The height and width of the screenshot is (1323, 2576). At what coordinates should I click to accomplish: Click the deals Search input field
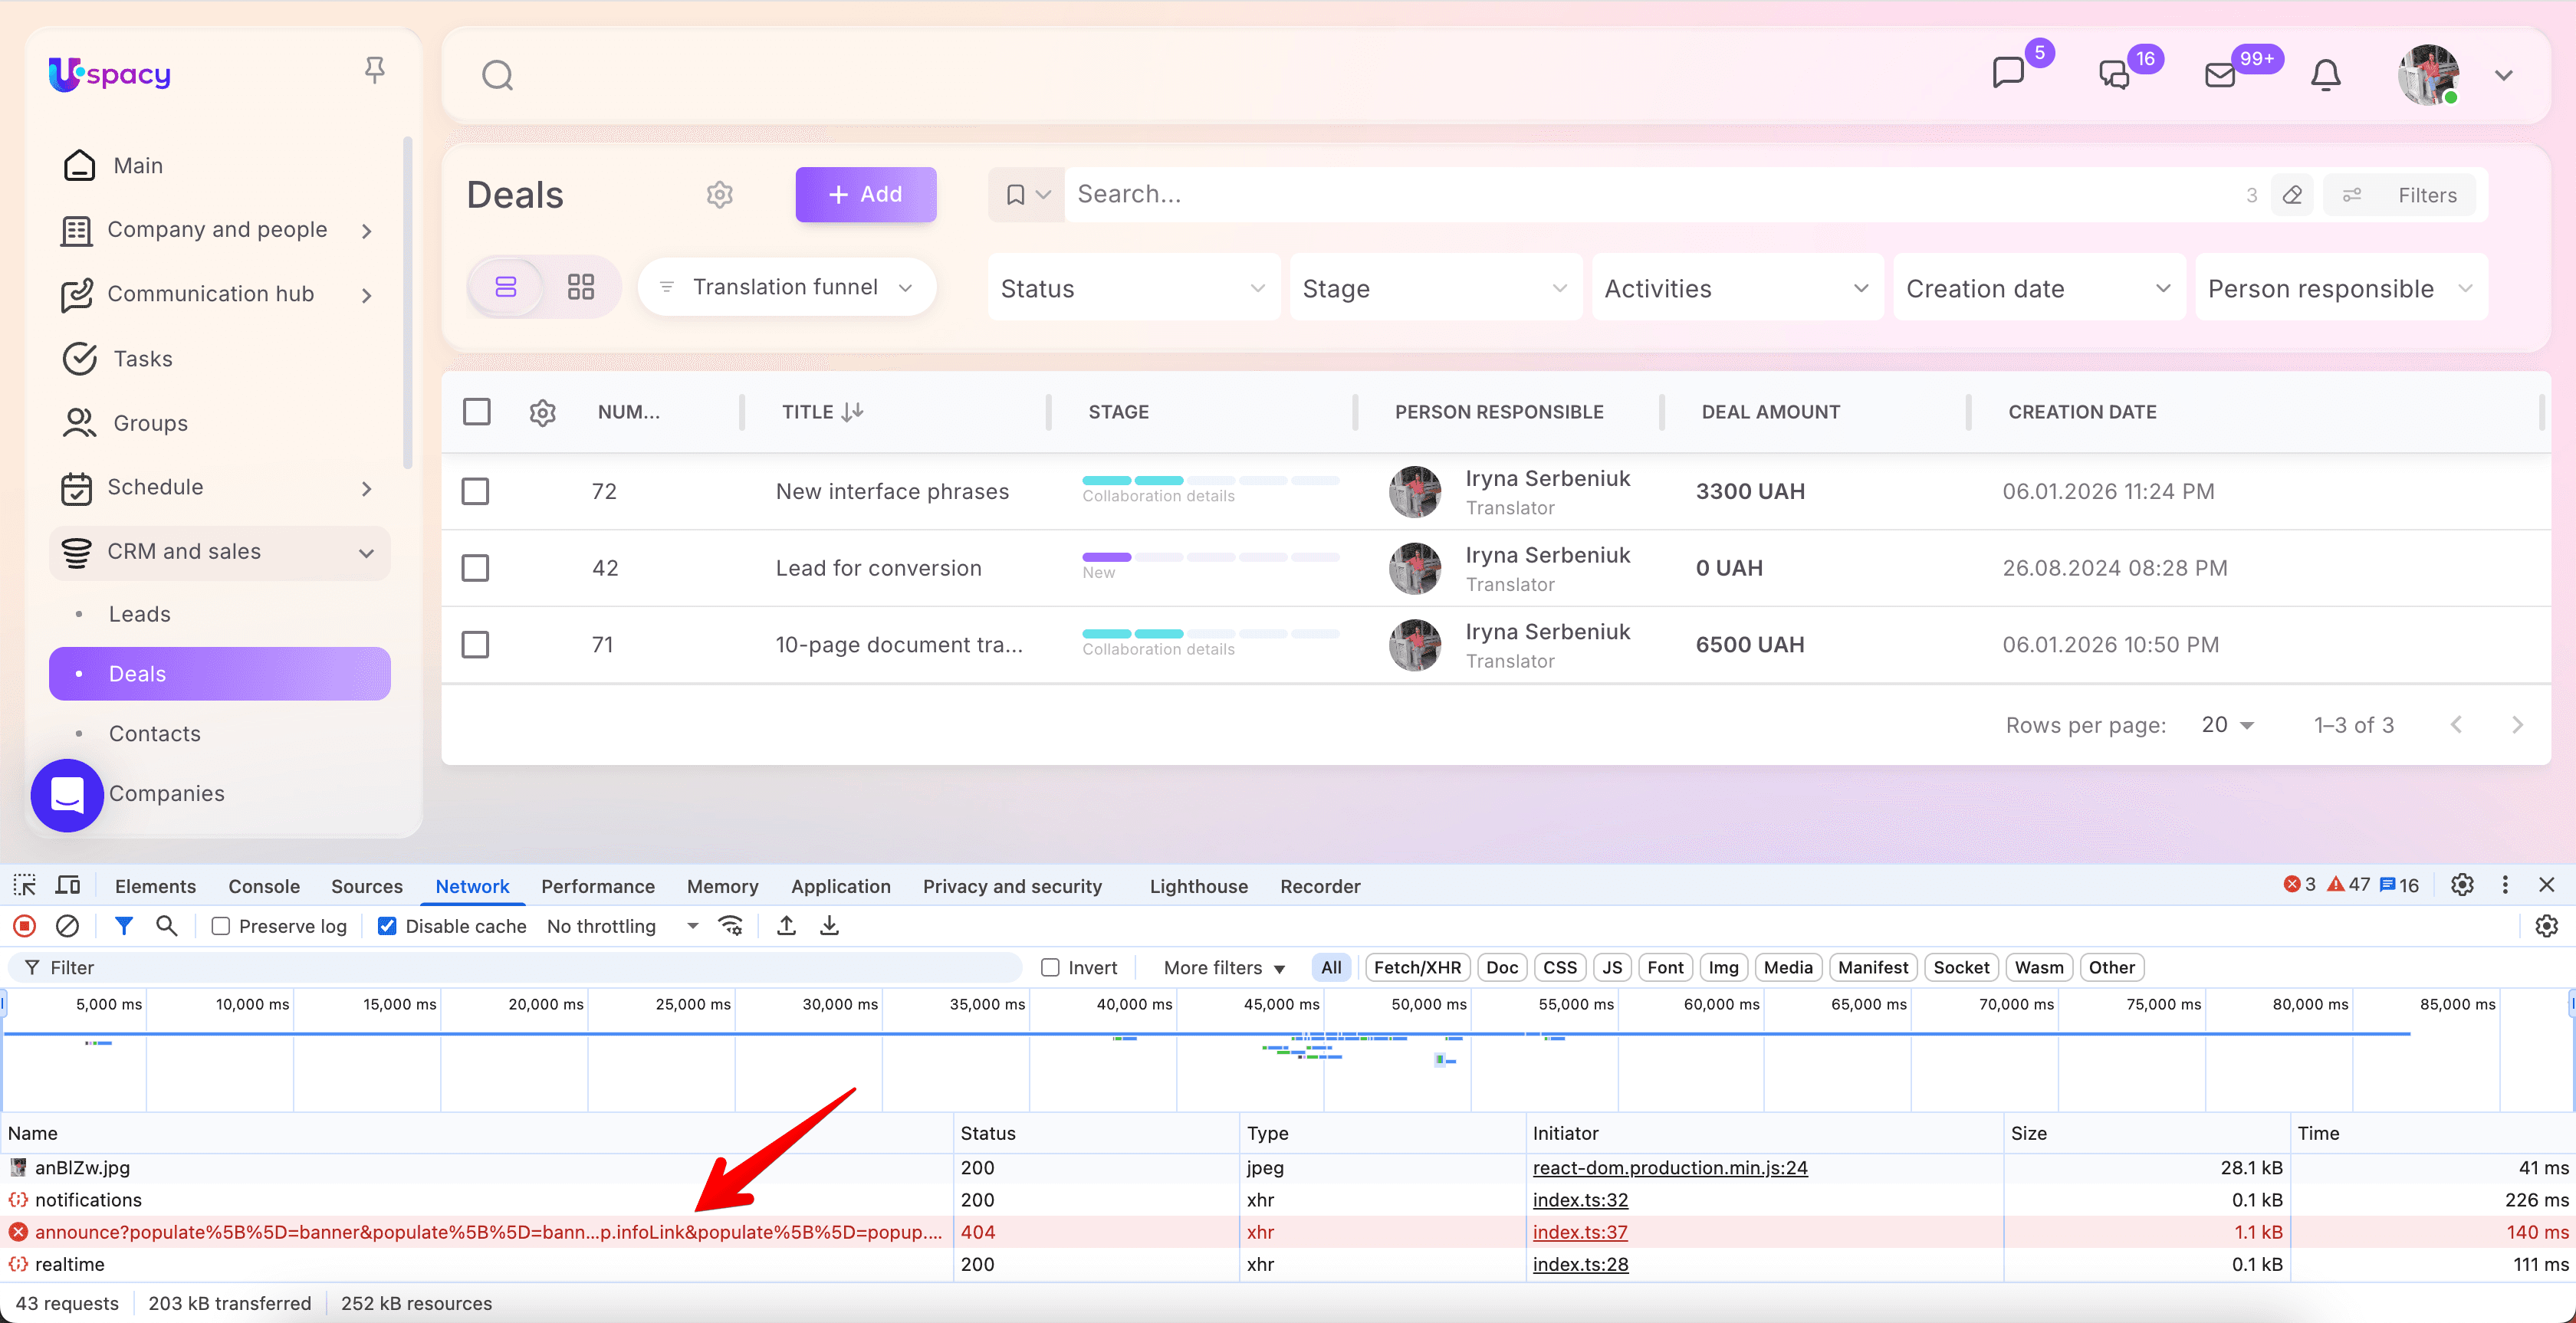pyautogui.click(x=1650, y=194)
